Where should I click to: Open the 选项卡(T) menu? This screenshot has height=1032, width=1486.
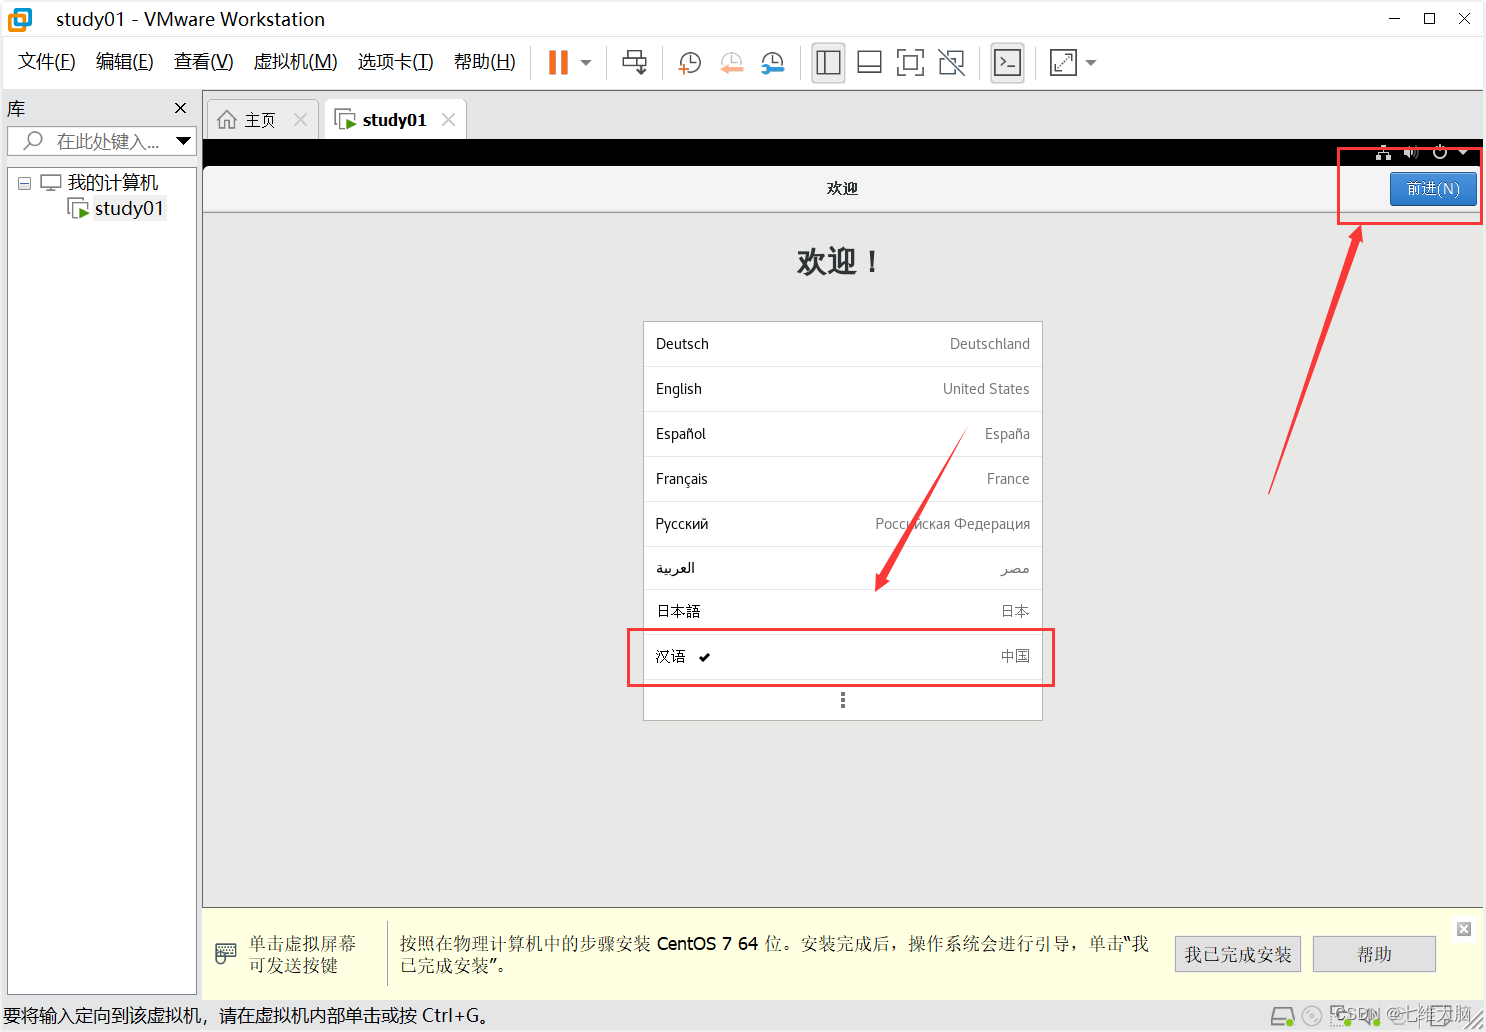[396, 62]
